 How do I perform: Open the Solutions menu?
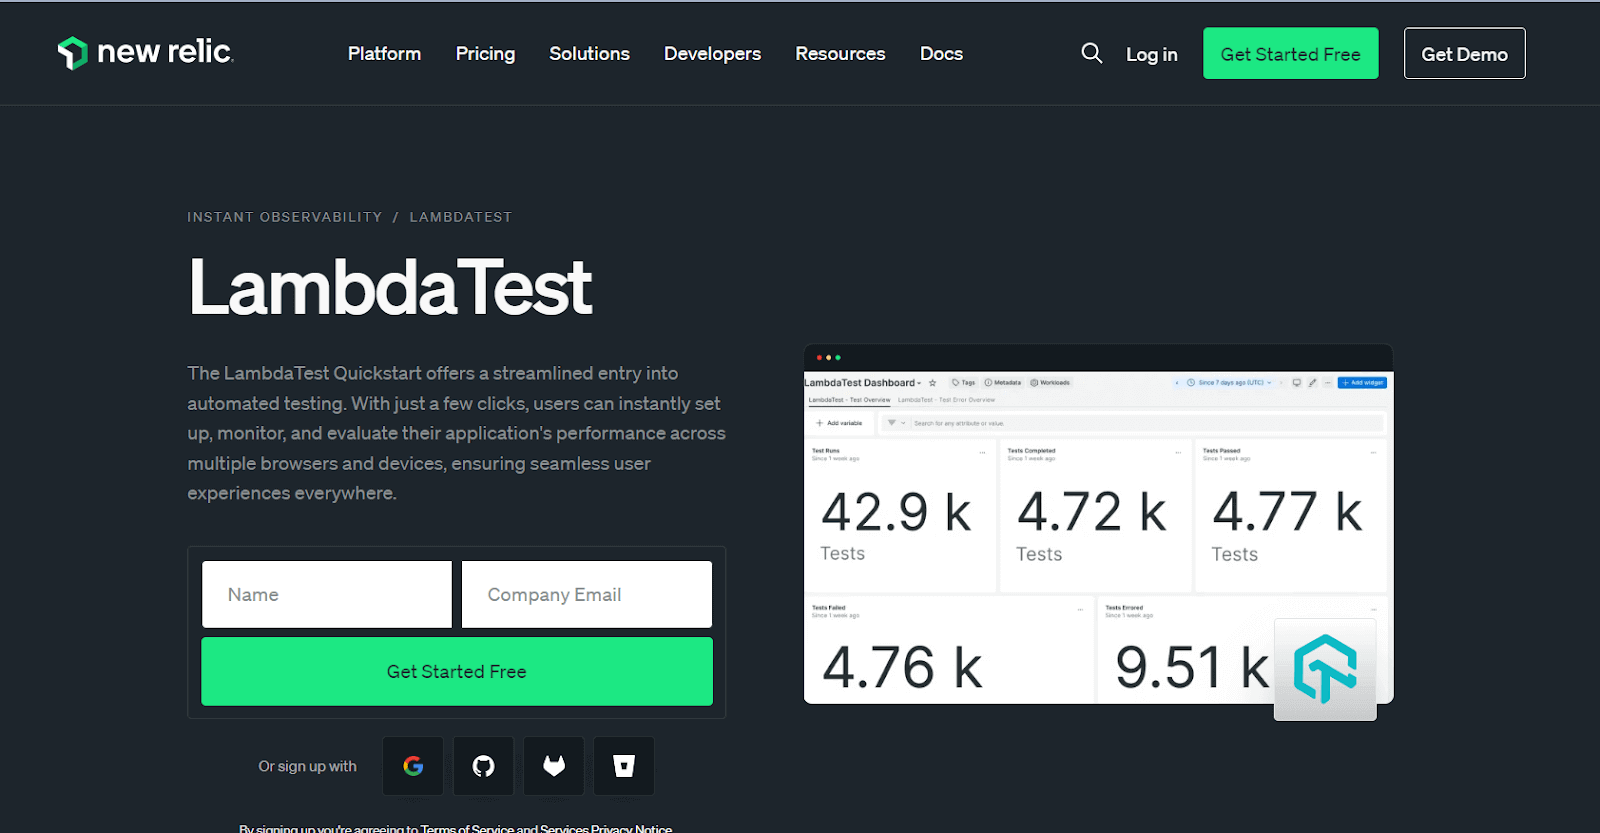[x=589, y=54]
